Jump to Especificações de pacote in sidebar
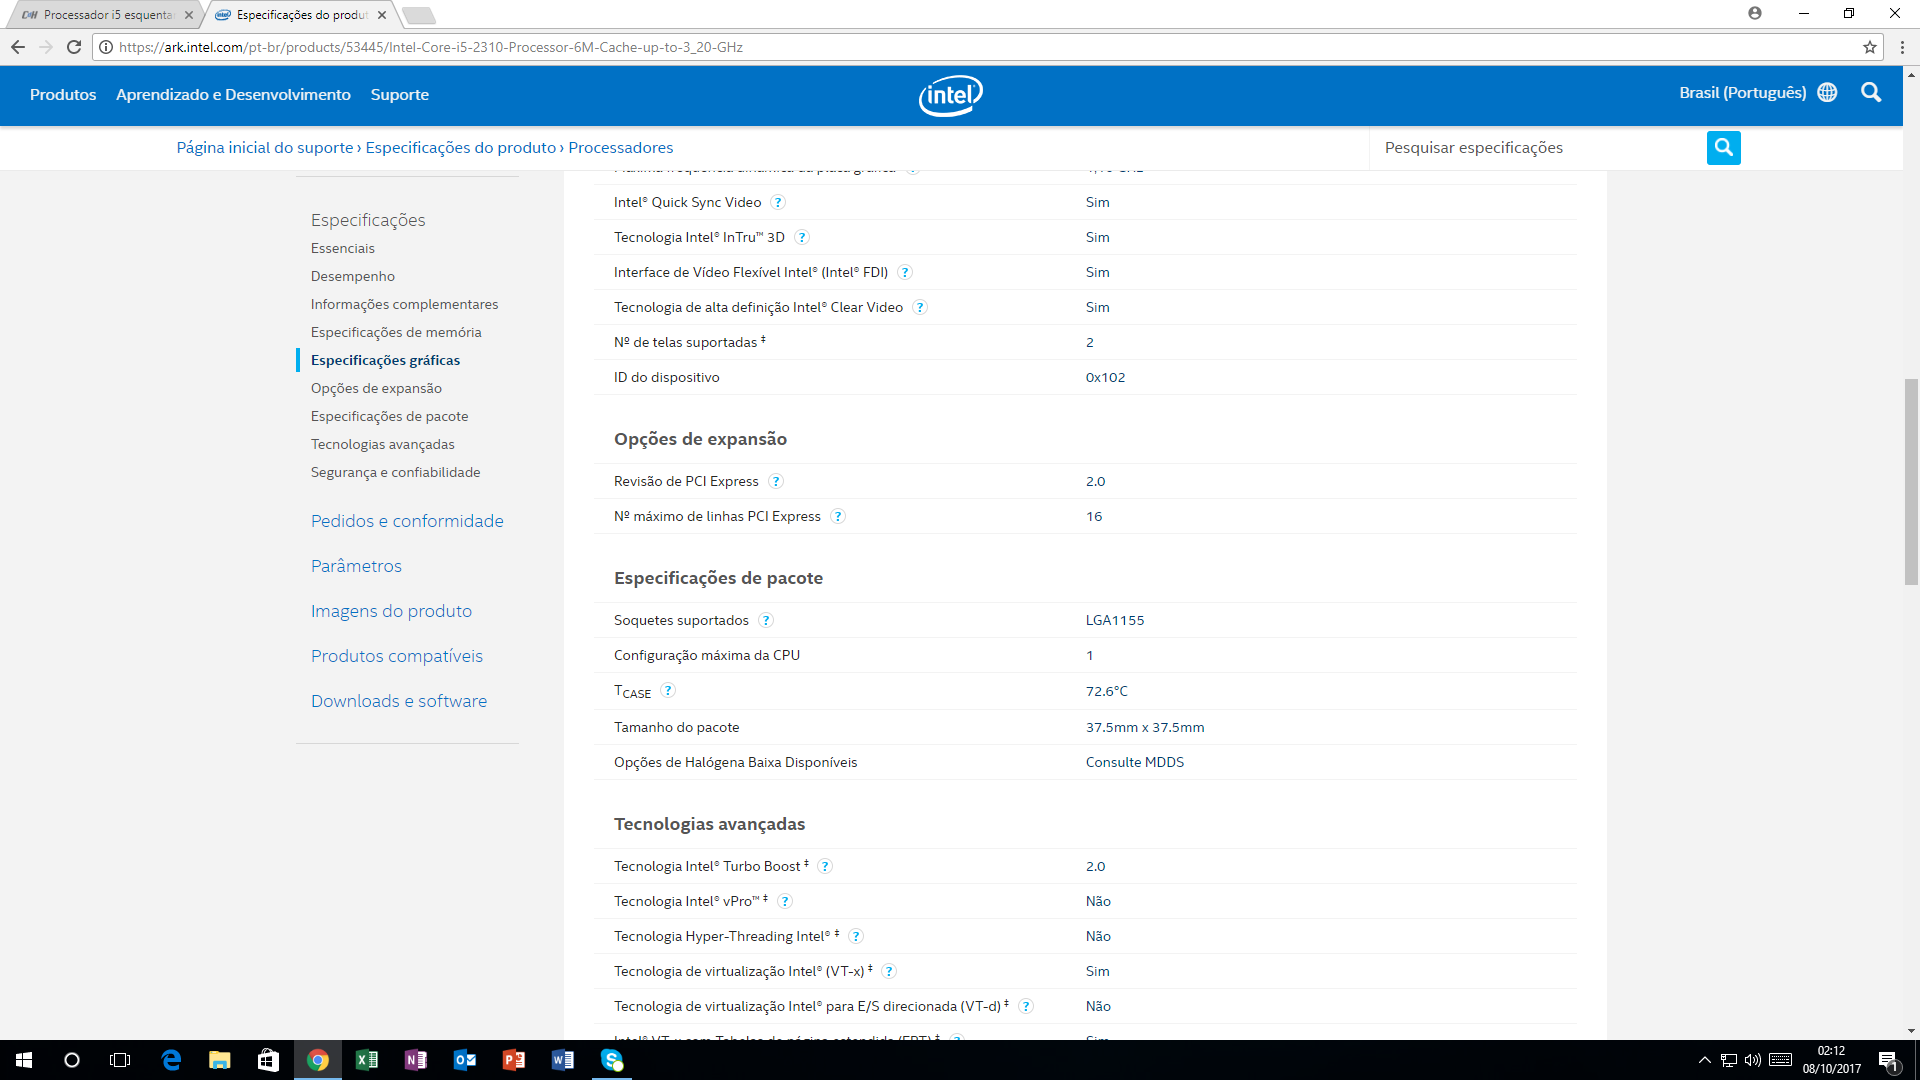The width and height of the screenshot is (1920, 1080). pyautogui.click(x=389, y=417)
